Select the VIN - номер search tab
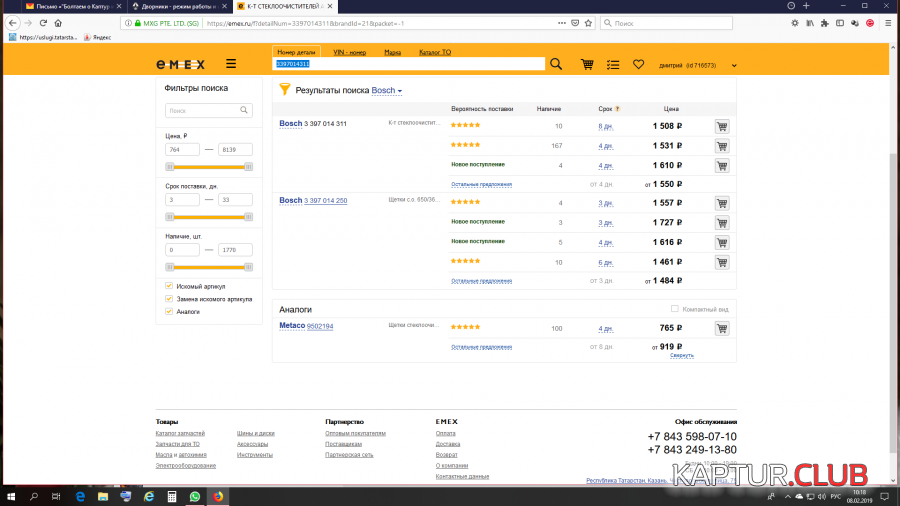This screenshot has height=506, width=900. (350, 52)
